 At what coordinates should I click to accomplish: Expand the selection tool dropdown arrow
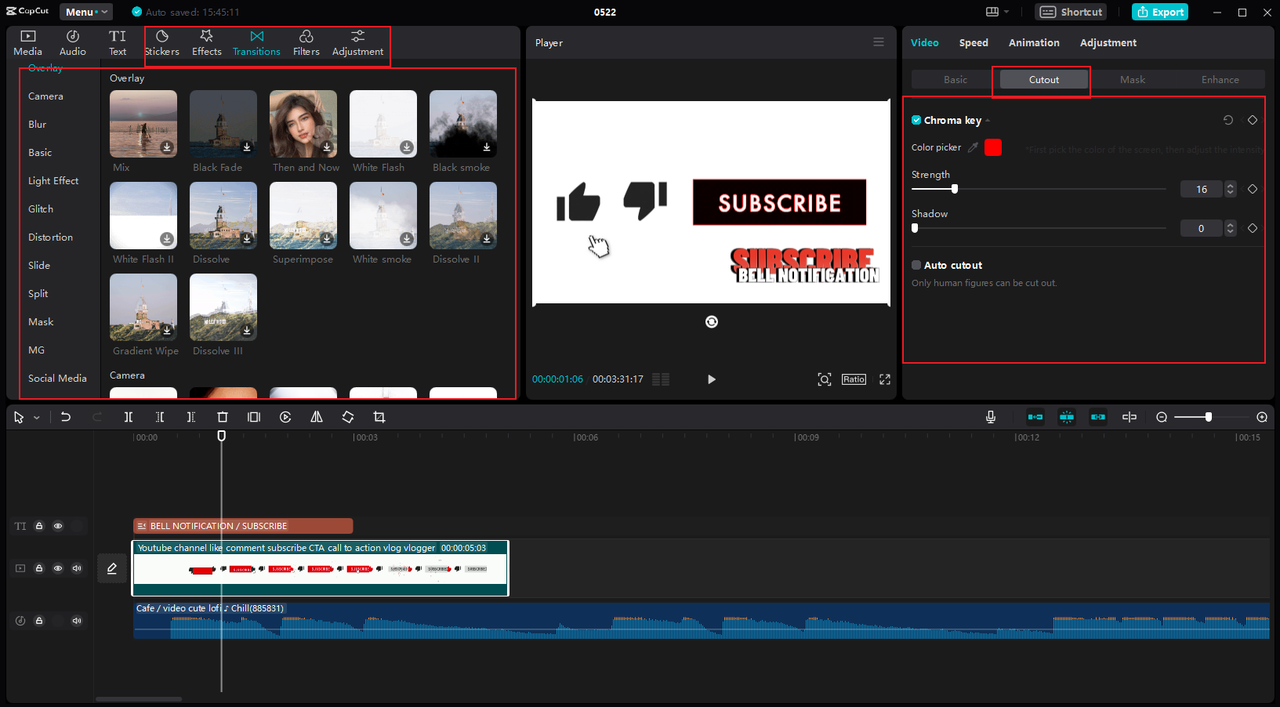coord(32,417)
